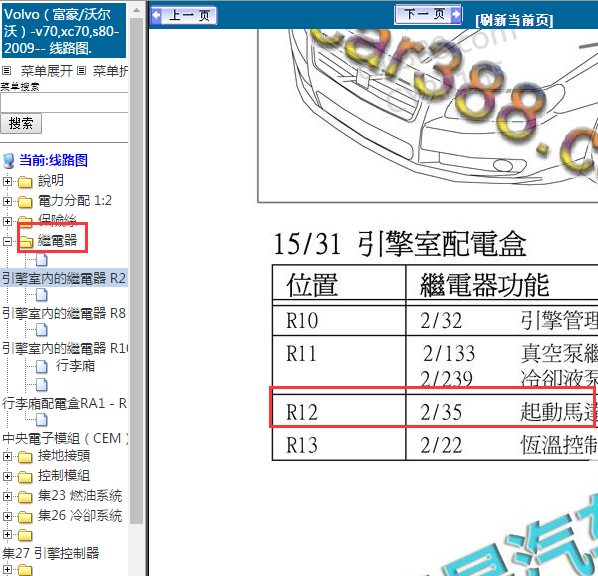This screenshot has height=576, width=598.
Task: Collapse the 繼電器 folder node
Action: coord(7,241)
